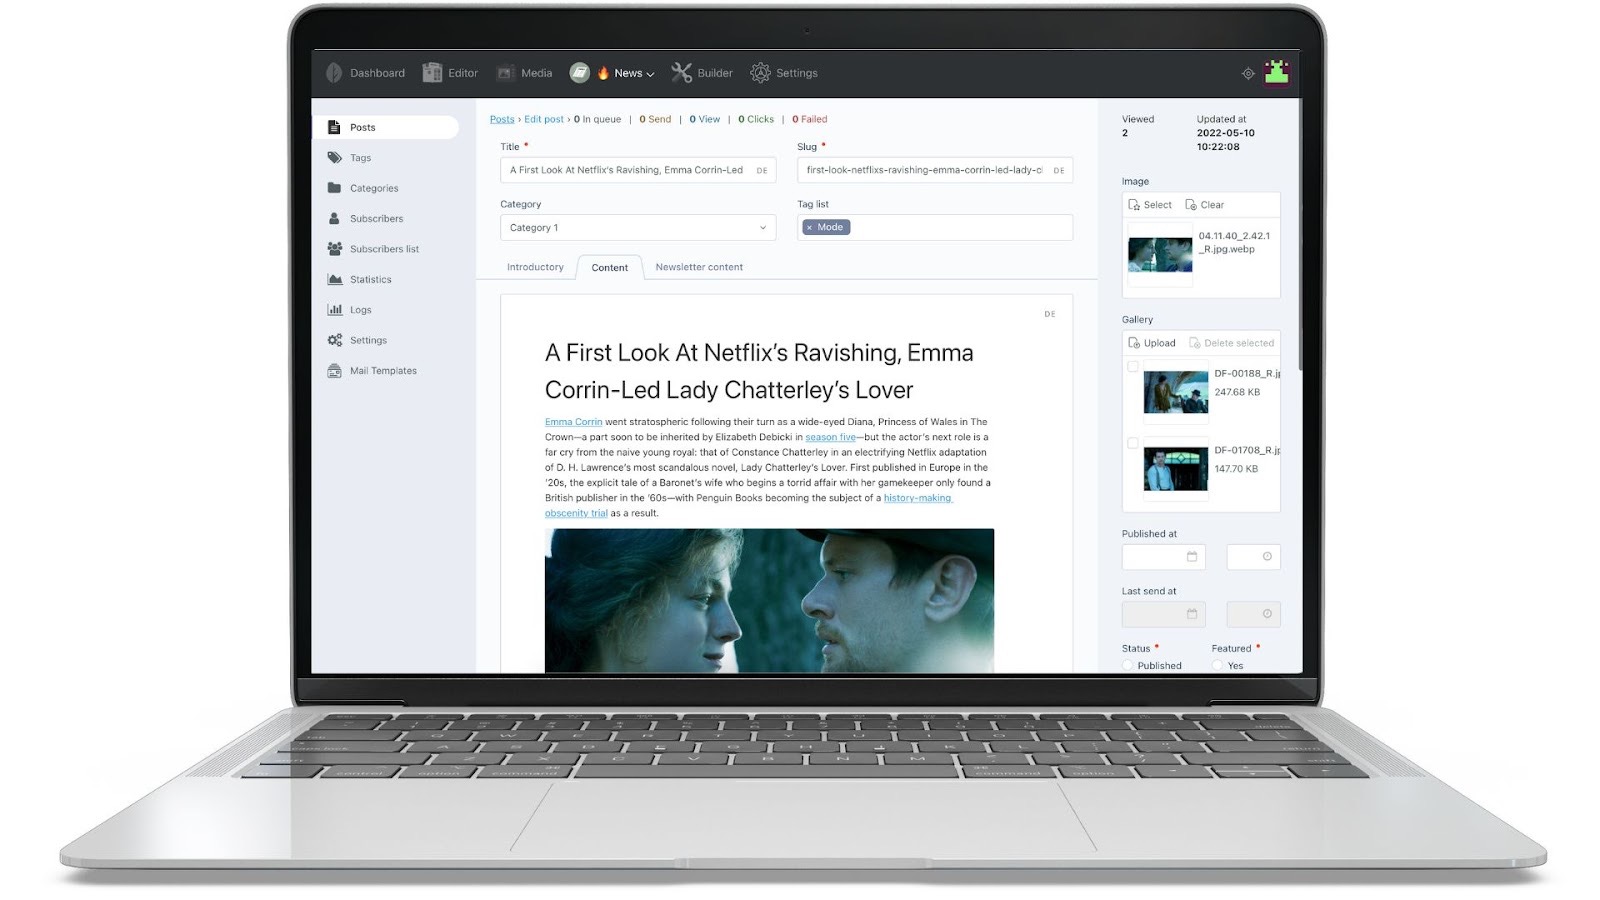Image resolution: width=1600 pixels, height=900 pixels.
Task: Switch to the Content tab
Action: [610, 268]
